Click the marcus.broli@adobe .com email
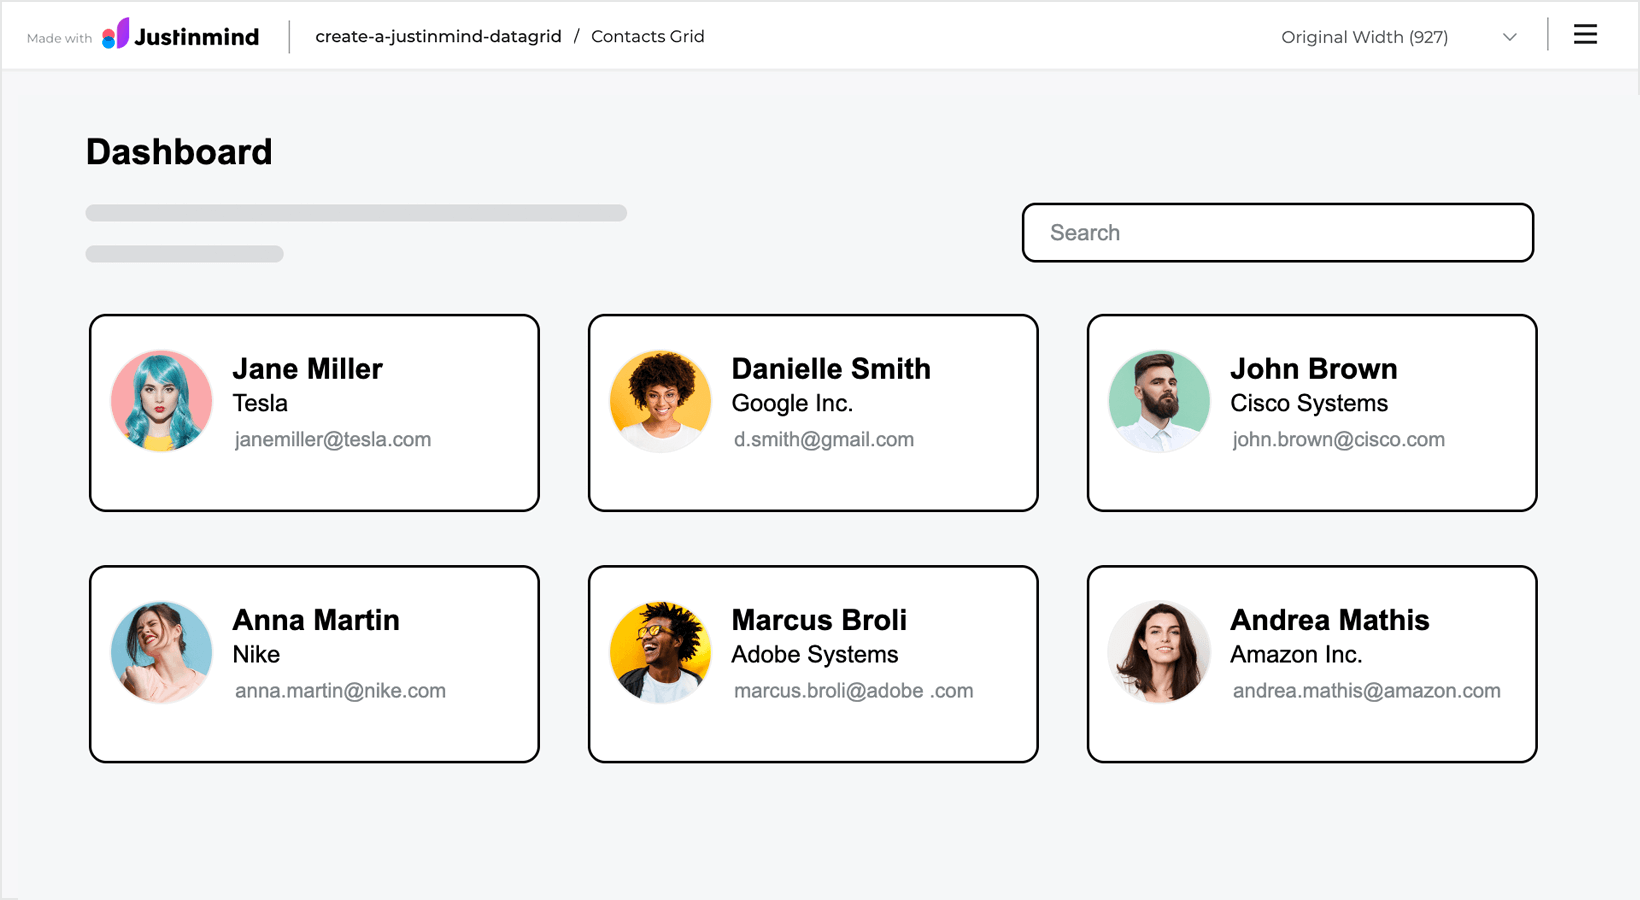This screenshot has height=900, width=1640. [x=853, y=691]
